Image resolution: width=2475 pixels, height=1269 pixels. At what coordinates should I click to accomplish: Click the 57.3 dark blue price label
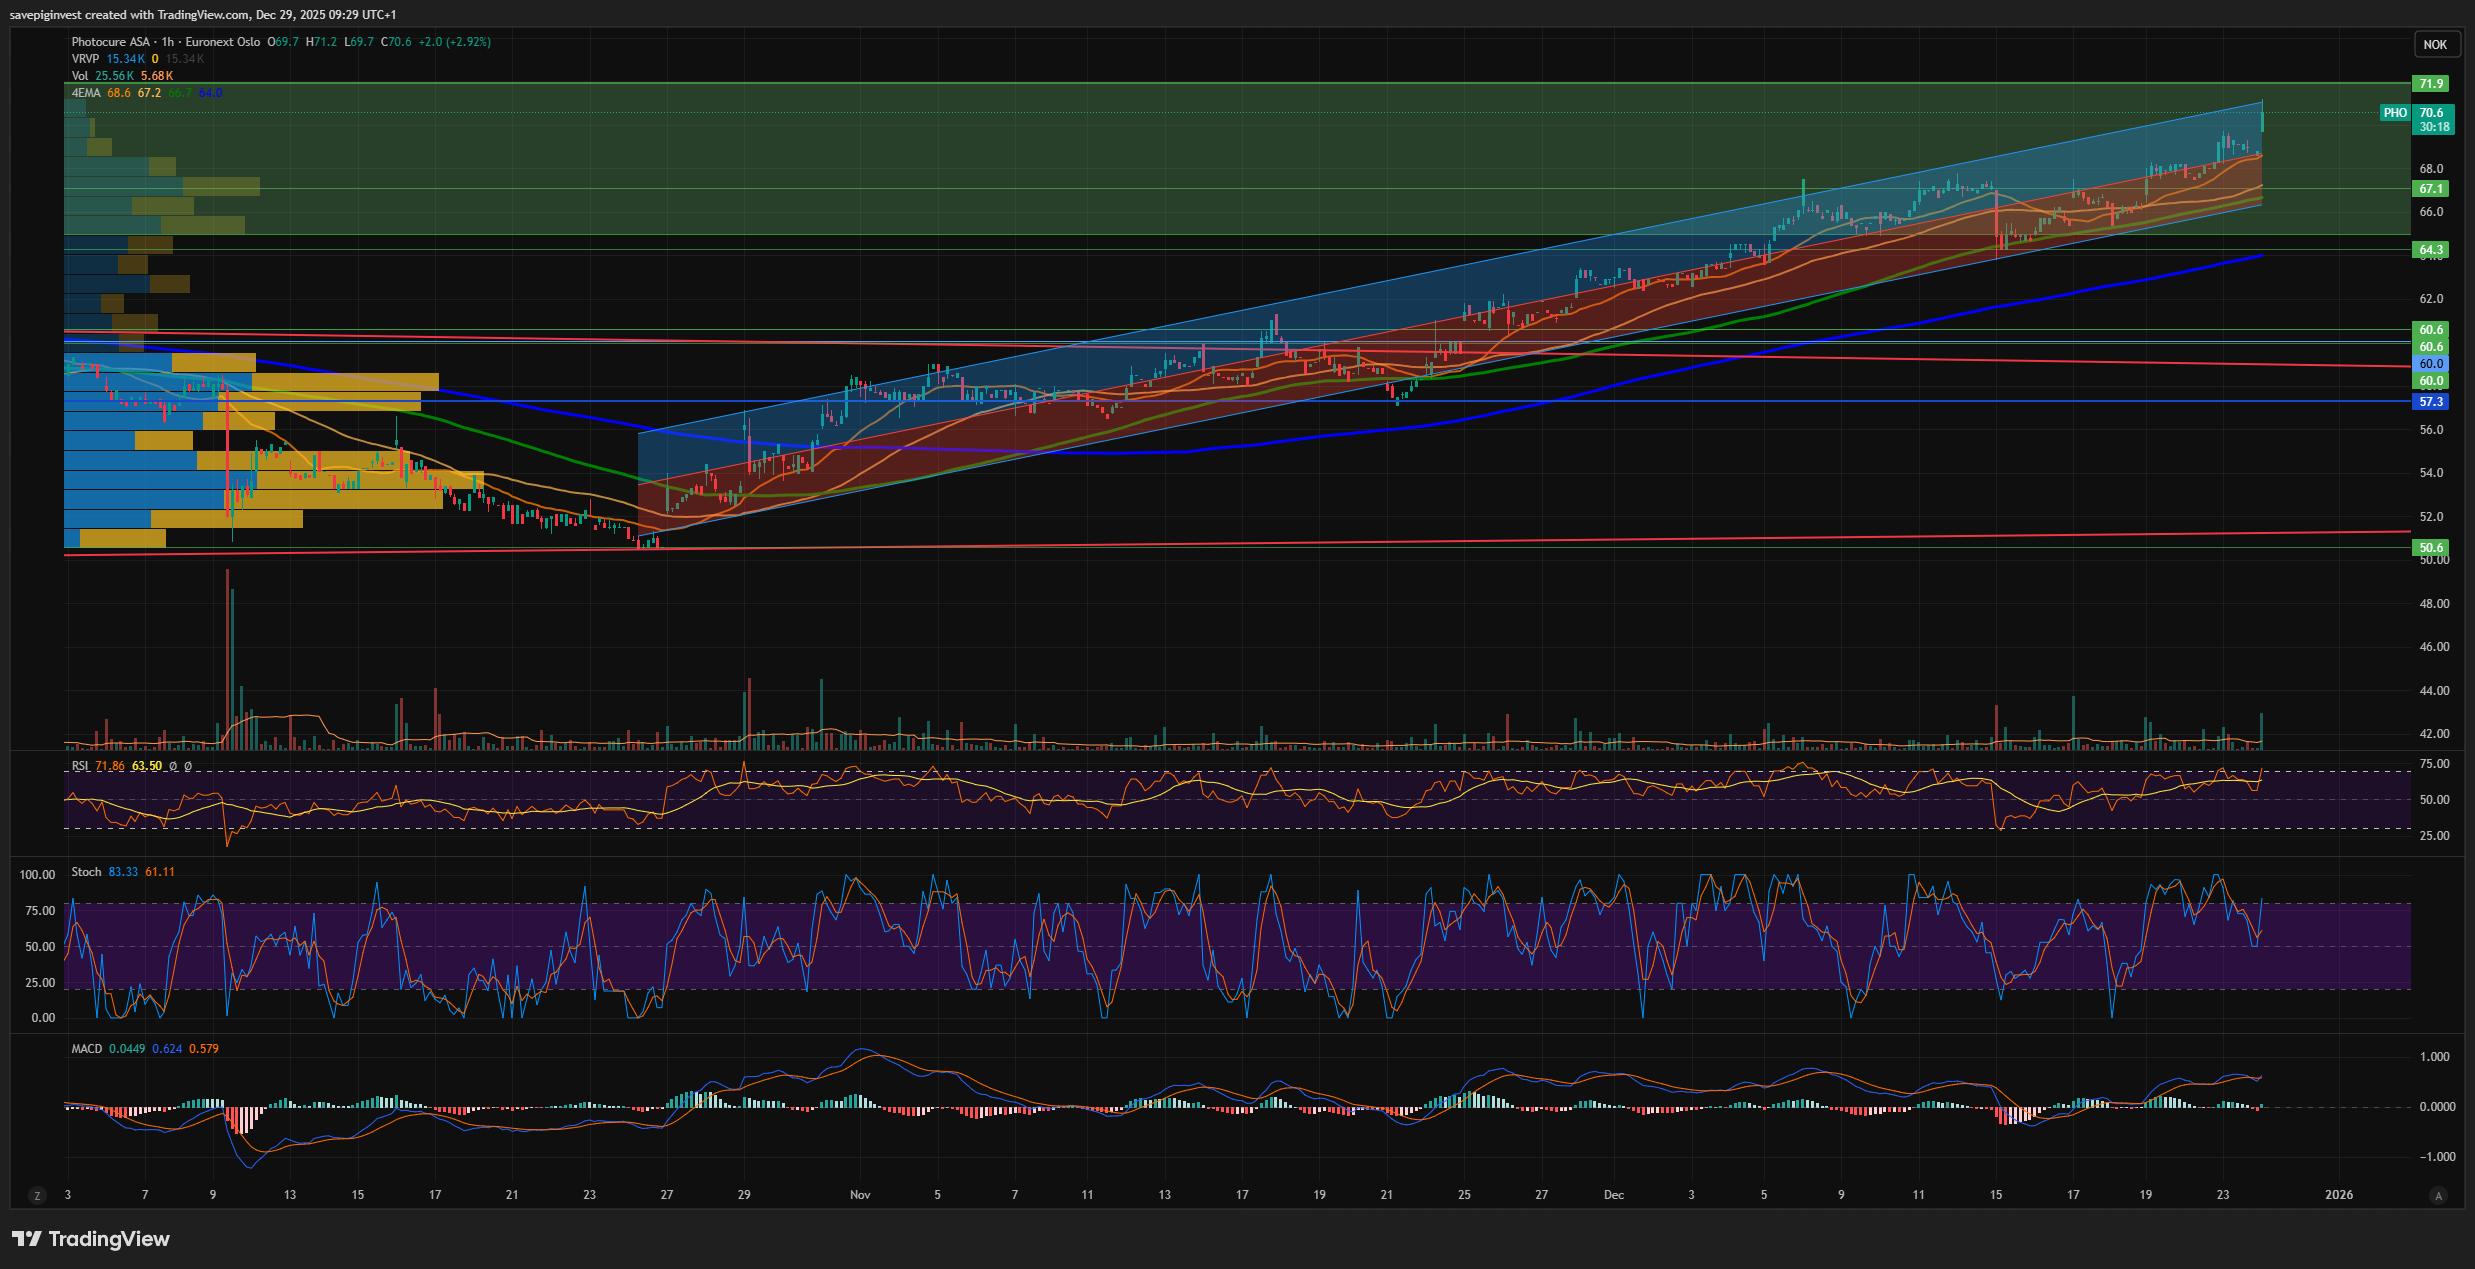2431,402
